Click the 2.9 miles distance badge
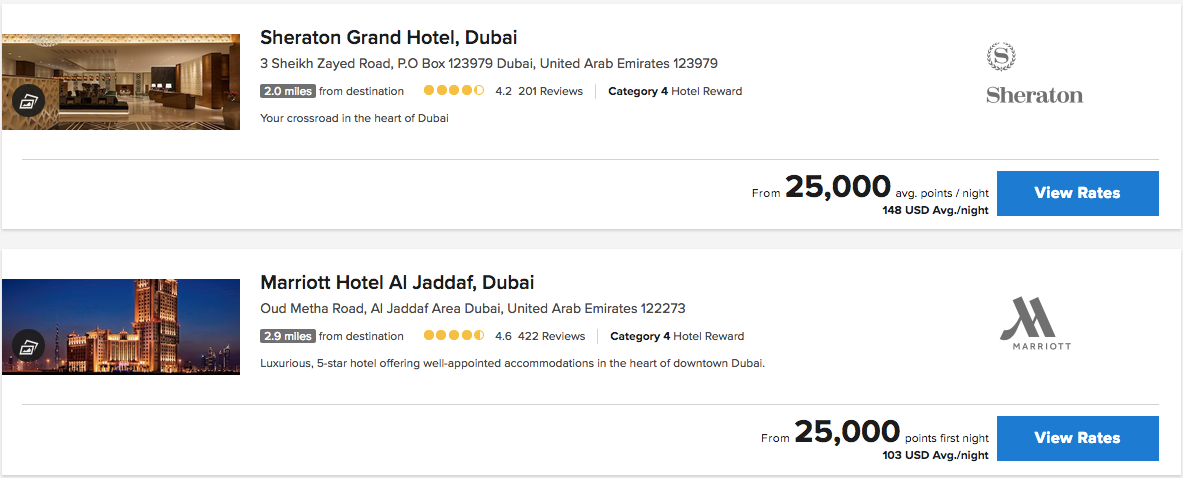 287,336
